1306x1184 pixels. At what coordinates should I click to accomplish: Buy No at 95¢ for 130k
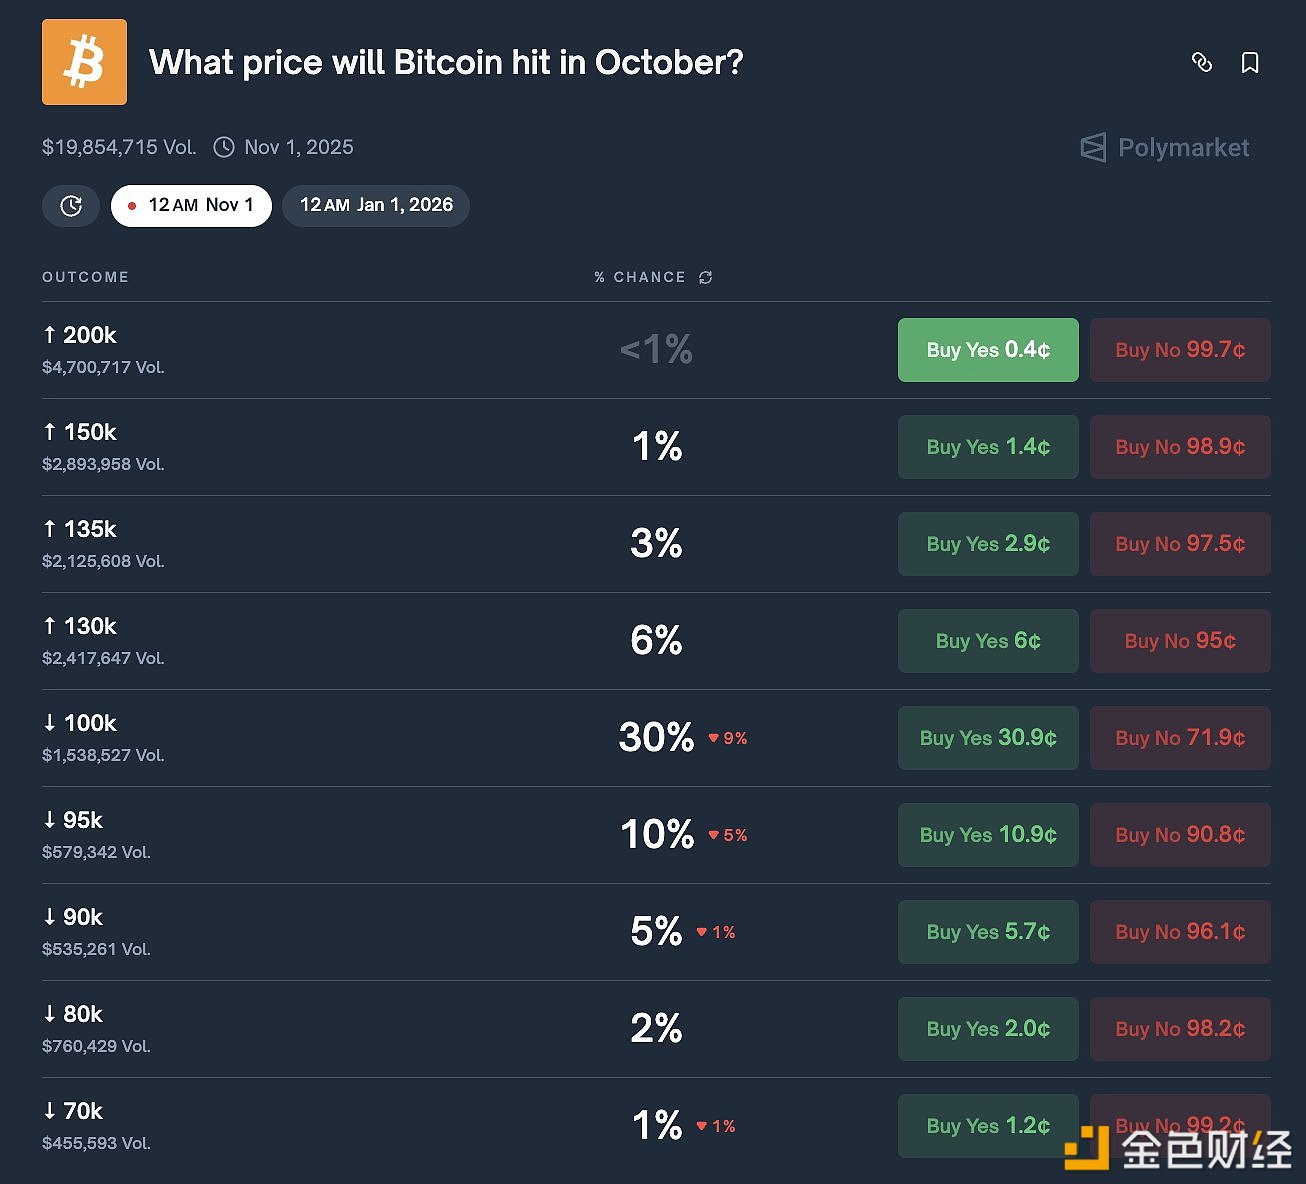click(1180, 641)
